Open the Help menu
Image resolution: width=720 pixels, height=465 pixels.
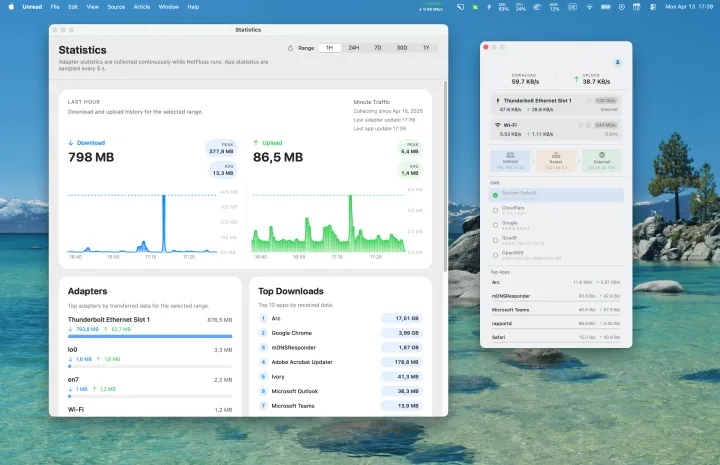coord(193,7)
